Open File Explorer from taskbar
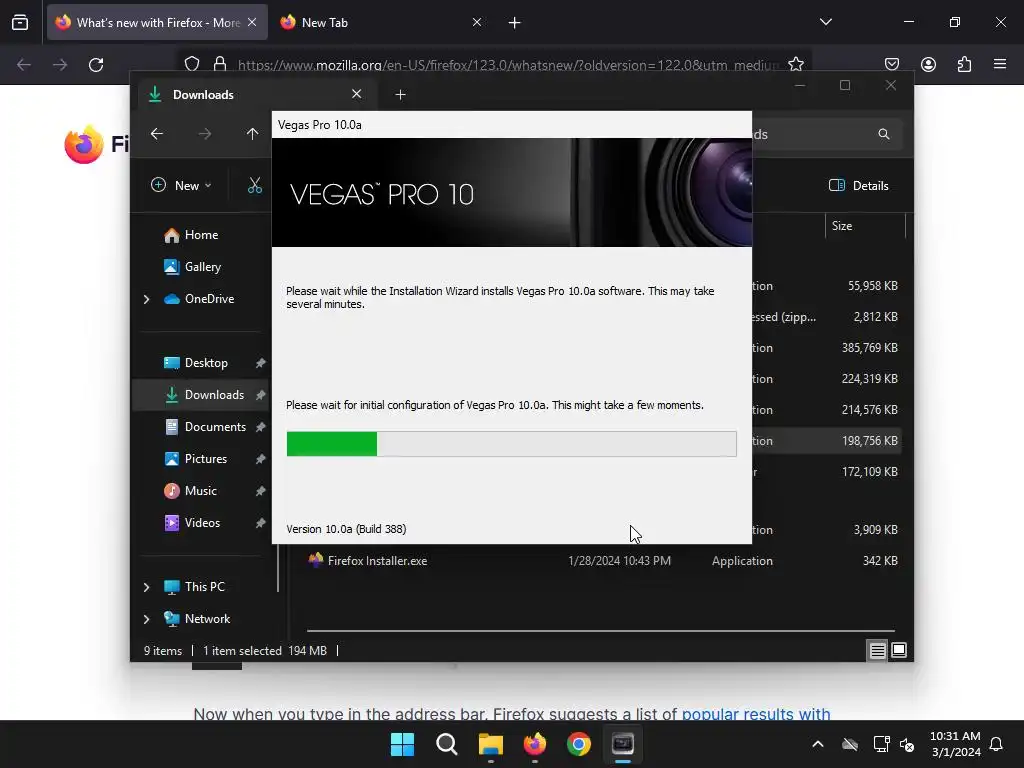Image resolution: width=1024 pixels, height=768 pixels. point(490,744)
